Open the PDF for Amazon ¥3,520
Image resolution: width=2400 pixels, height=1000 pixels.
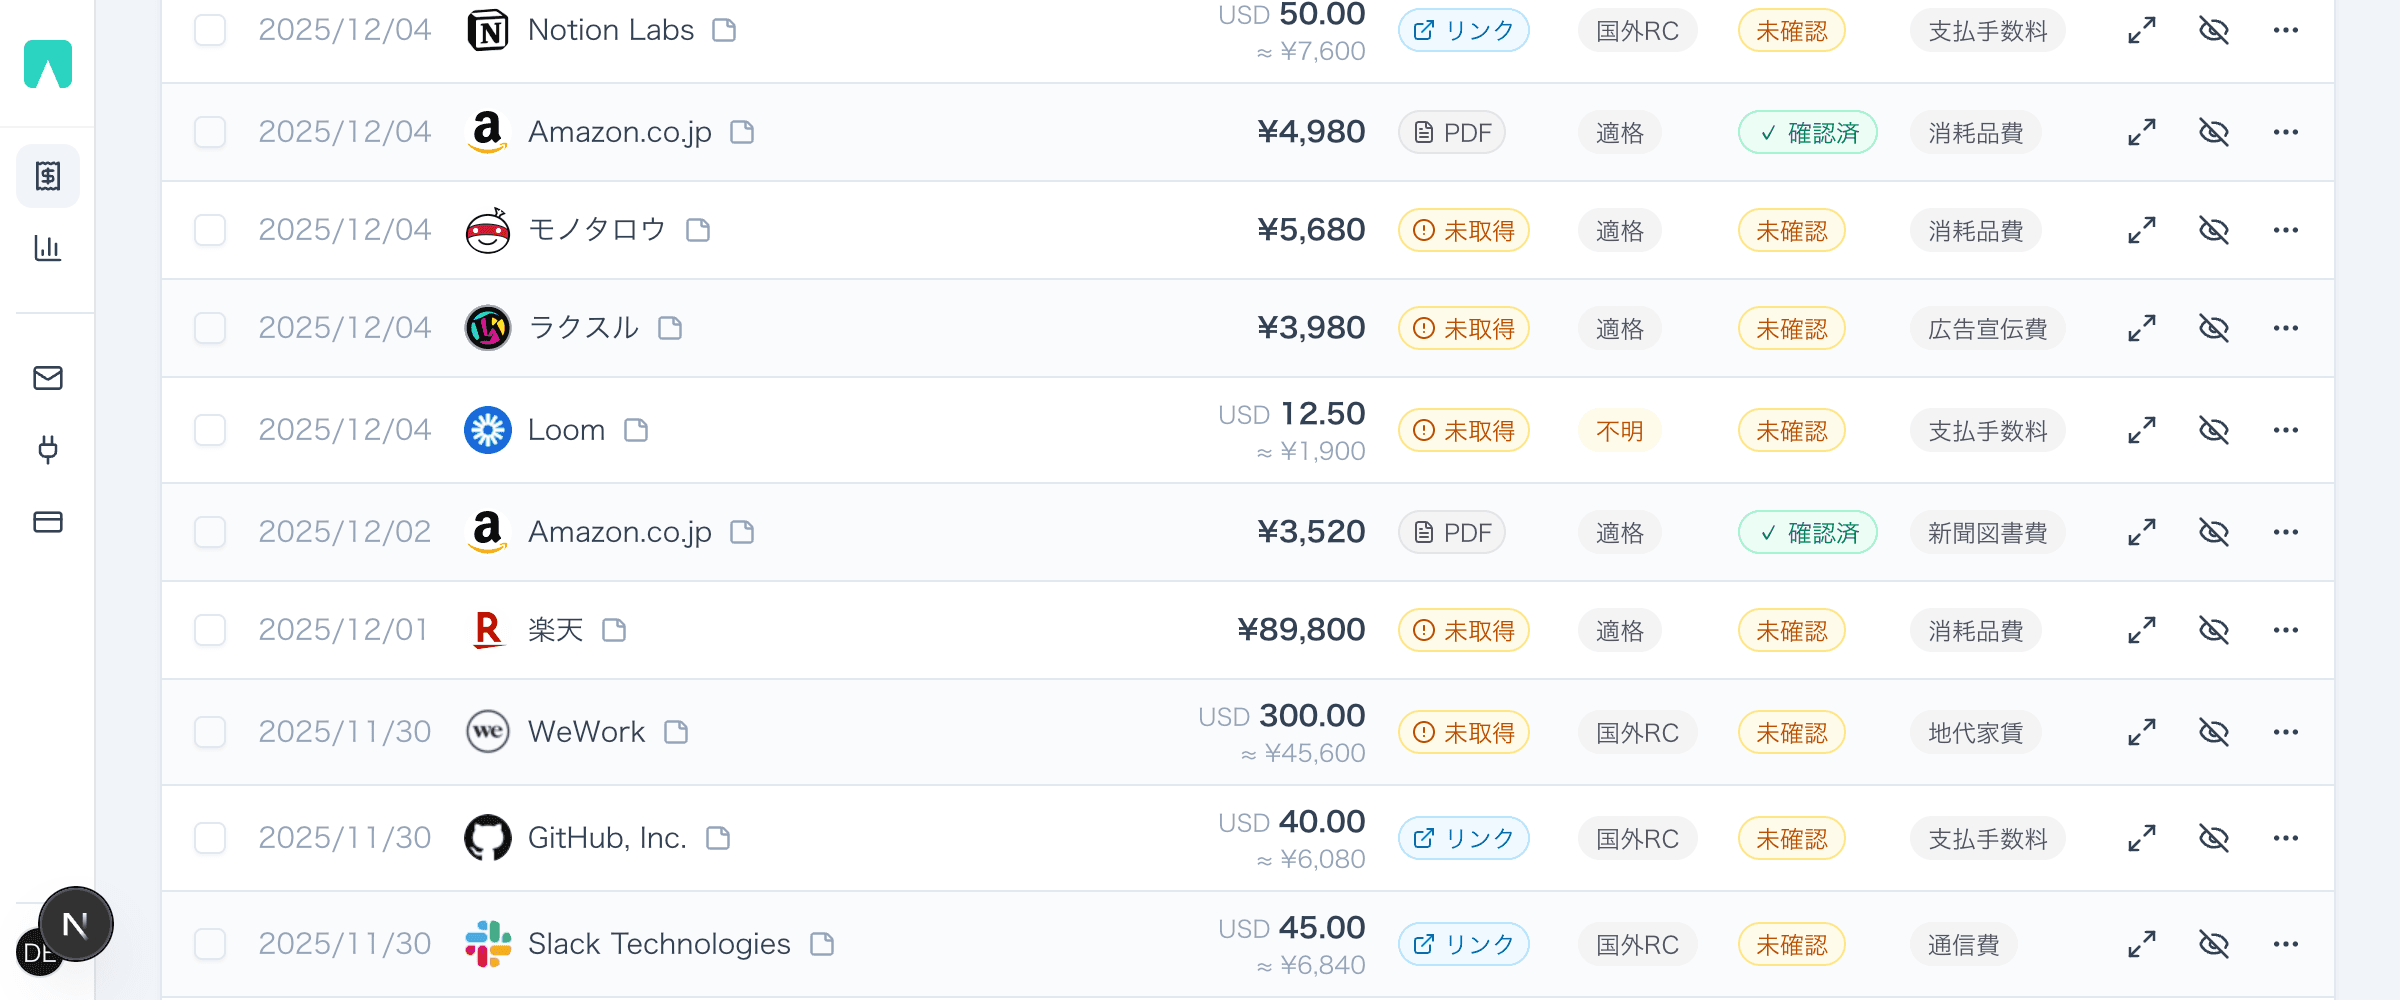tap(1452, 532)
